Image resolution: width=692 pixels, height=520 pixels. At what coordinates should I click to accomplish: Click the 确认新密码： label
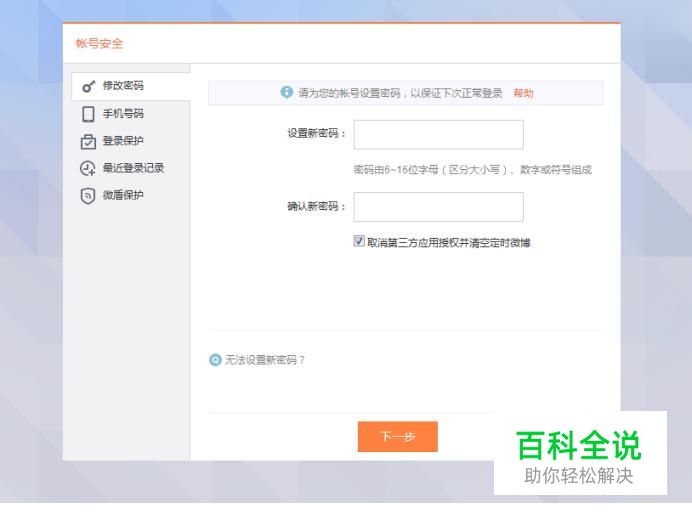[x=316, y=206]
